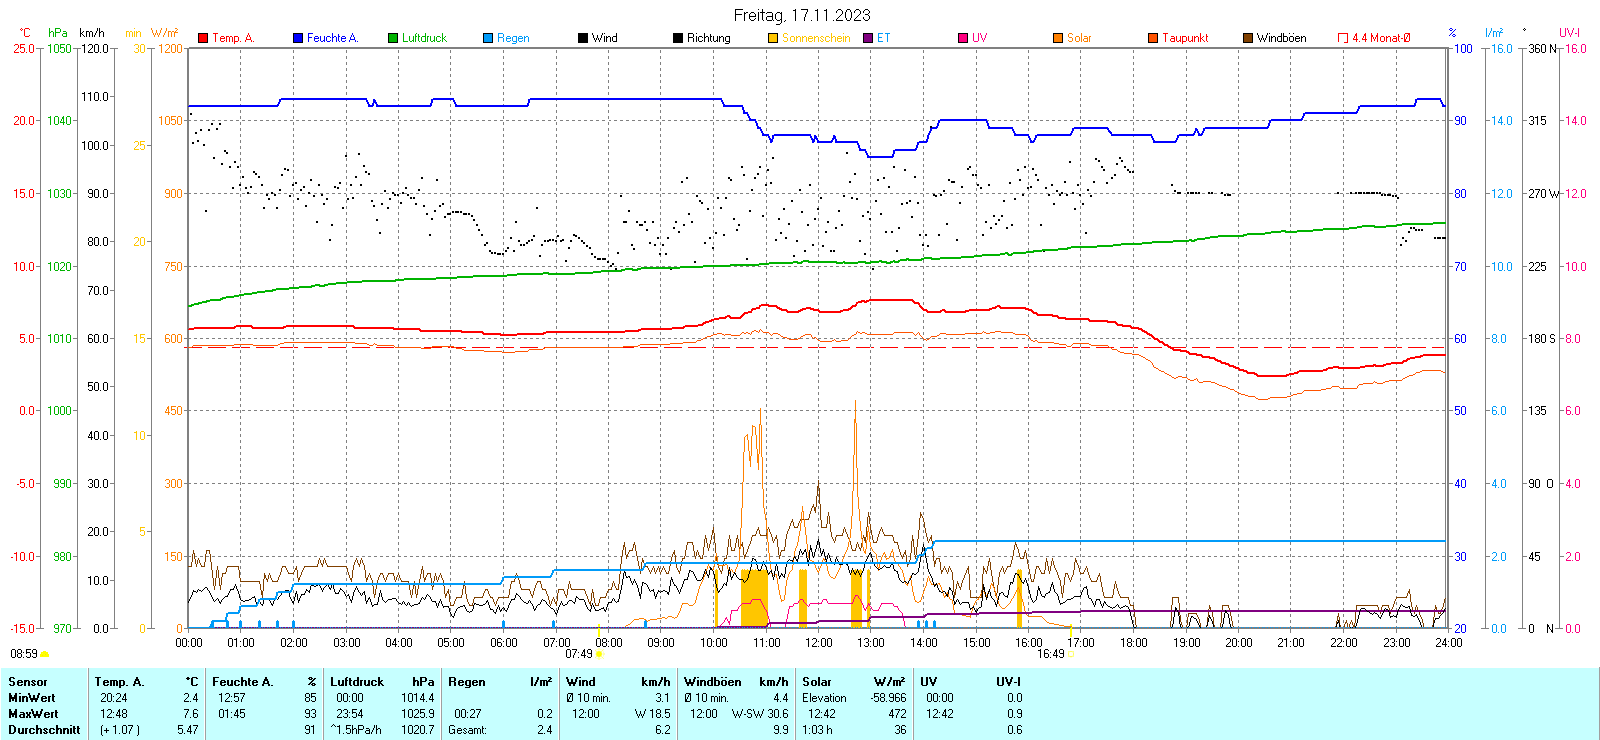Click the MaxWert row label
Image resolution: width=1600 pixels, height=740 pixels.
[33, 714]
